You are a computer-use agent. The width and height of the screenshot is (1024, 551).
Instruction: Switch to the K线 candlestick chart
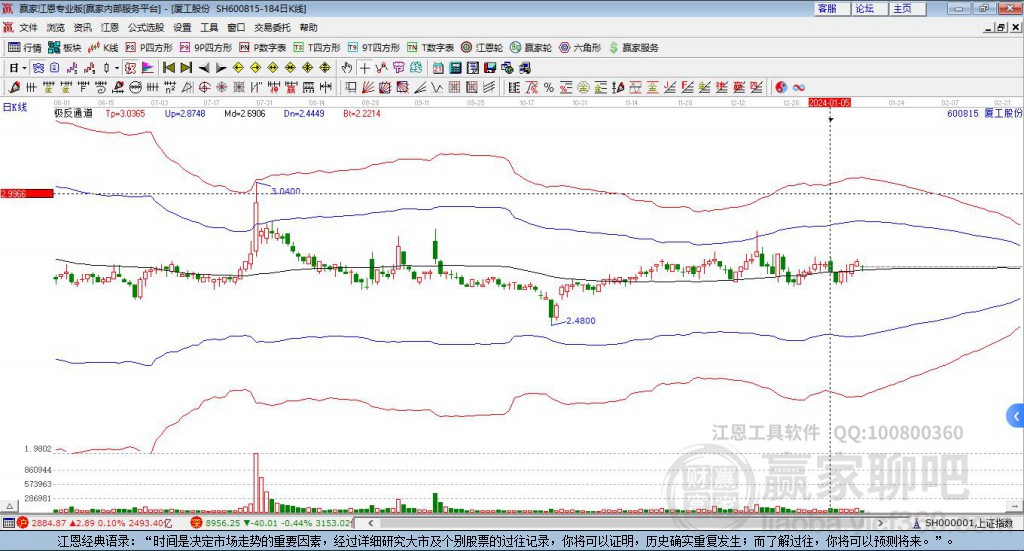(103, 48)
